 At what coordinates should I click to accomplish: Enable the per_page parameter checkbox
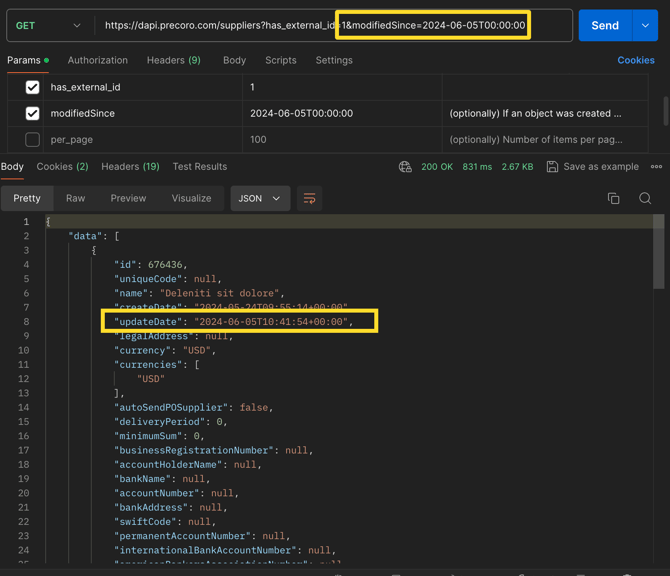click(x=32, y=139)
